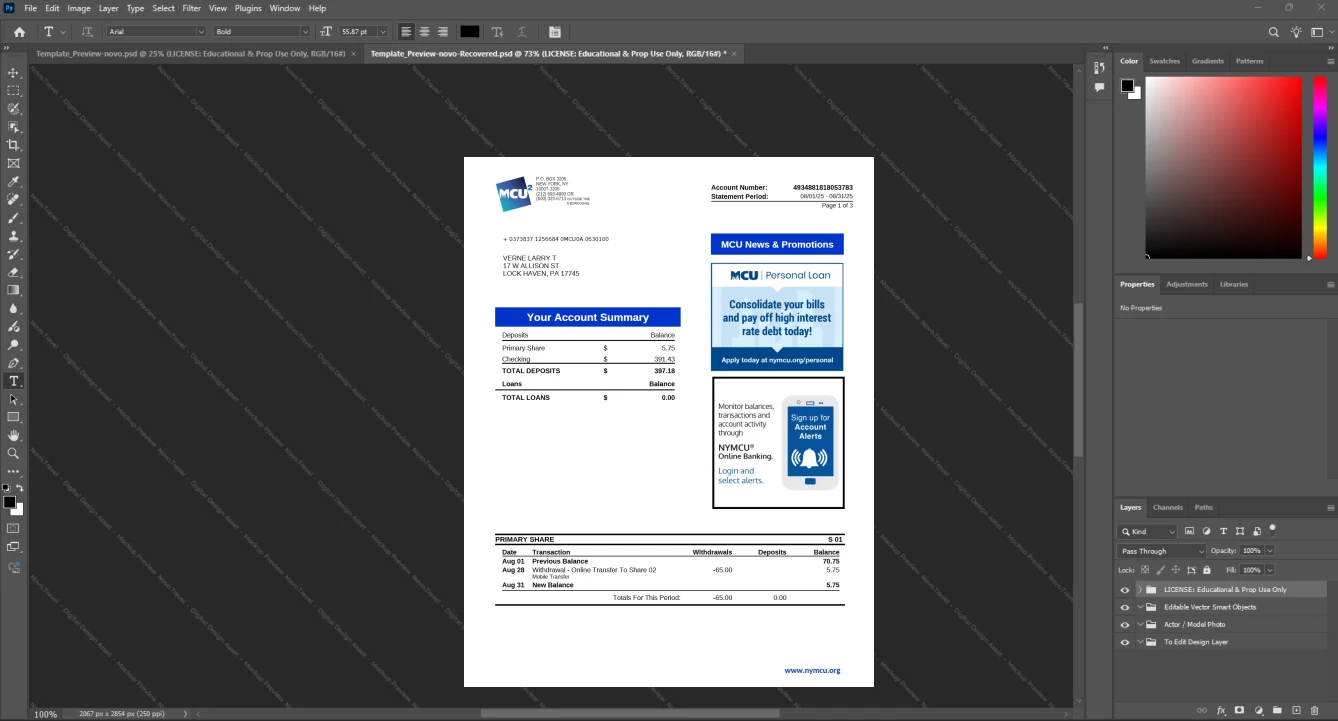Viewport: 1338px width, 721px height.
Task: Open the Opacity slider dropdown
Action: click(x=1270, y=551)
